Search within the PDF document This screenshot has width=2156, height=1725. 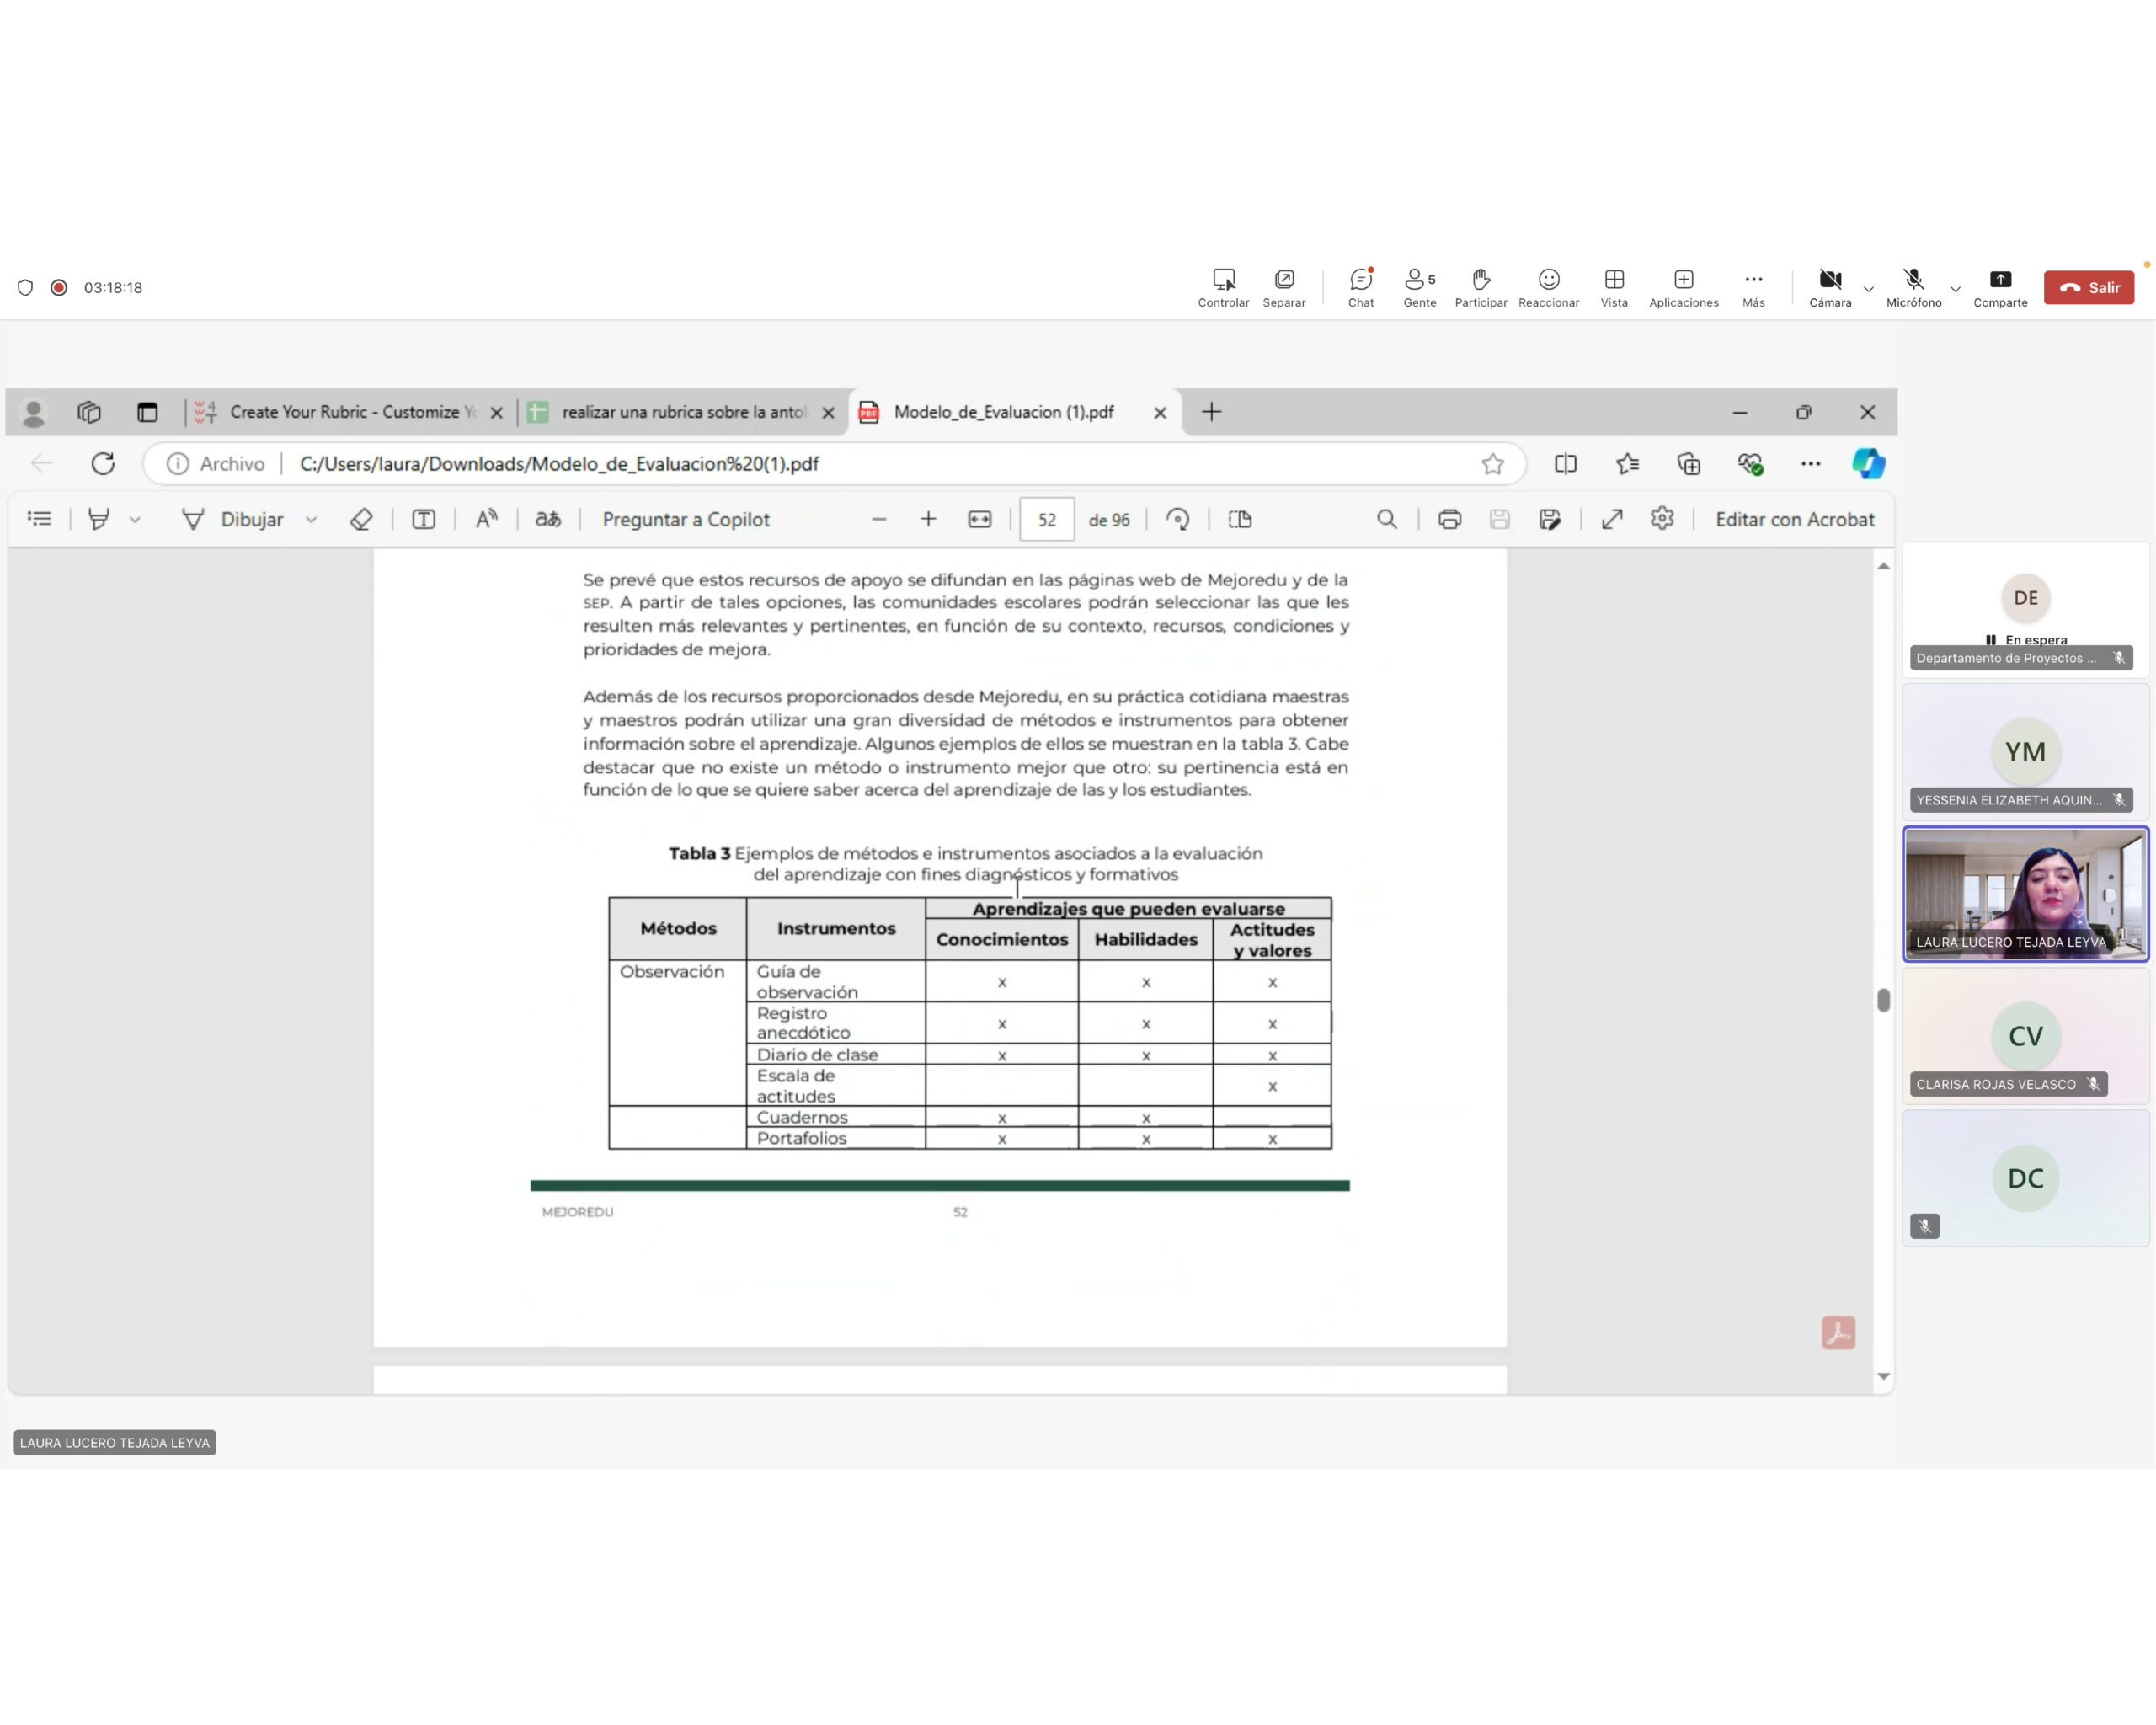(1386, 518)
